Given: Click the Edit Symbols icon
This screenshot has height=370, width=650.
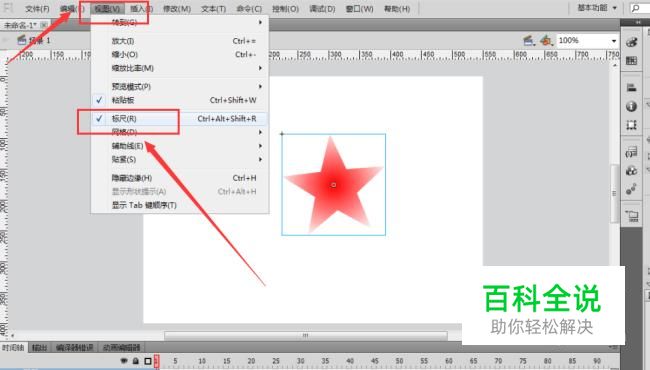Looking at the screenshot, I should pyautogui.click(x=546, y=41).
